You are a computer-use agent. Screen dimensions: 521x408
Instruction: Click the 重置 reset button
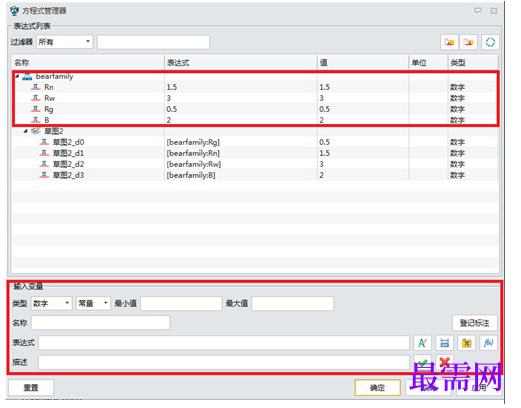[31, 388]
